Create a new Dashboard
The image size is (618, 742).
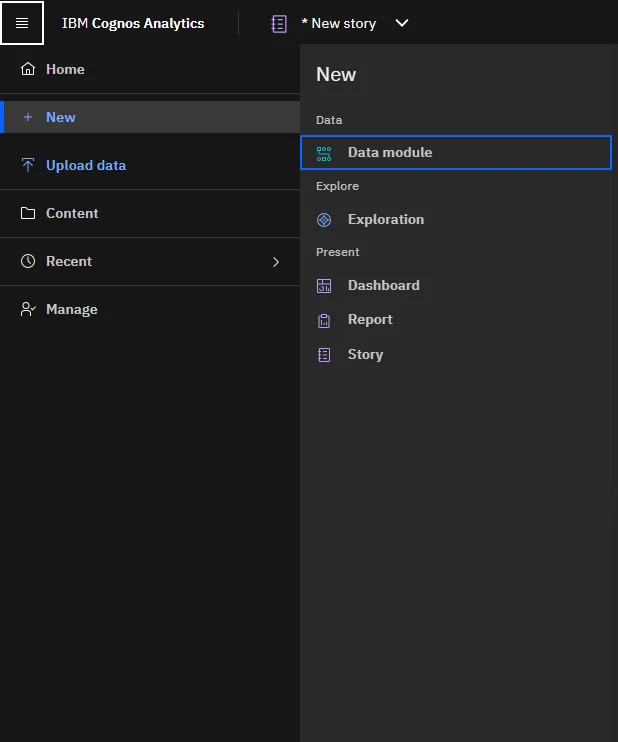click(x=456, y=285)
